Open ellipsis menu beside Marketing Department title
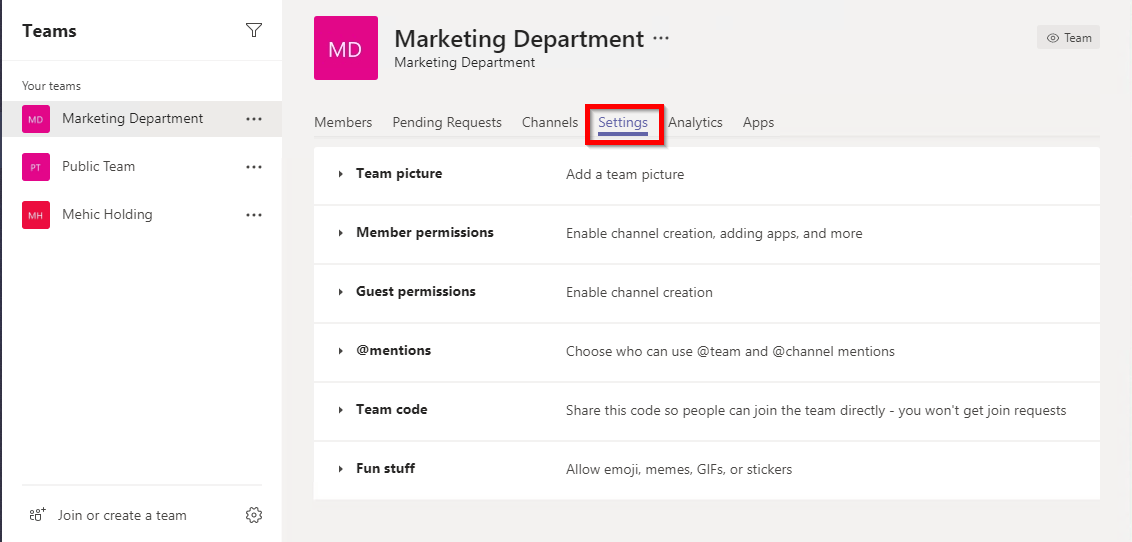Image resolution: width=1132 pixels, height=542 pixels. coord(661,39)
